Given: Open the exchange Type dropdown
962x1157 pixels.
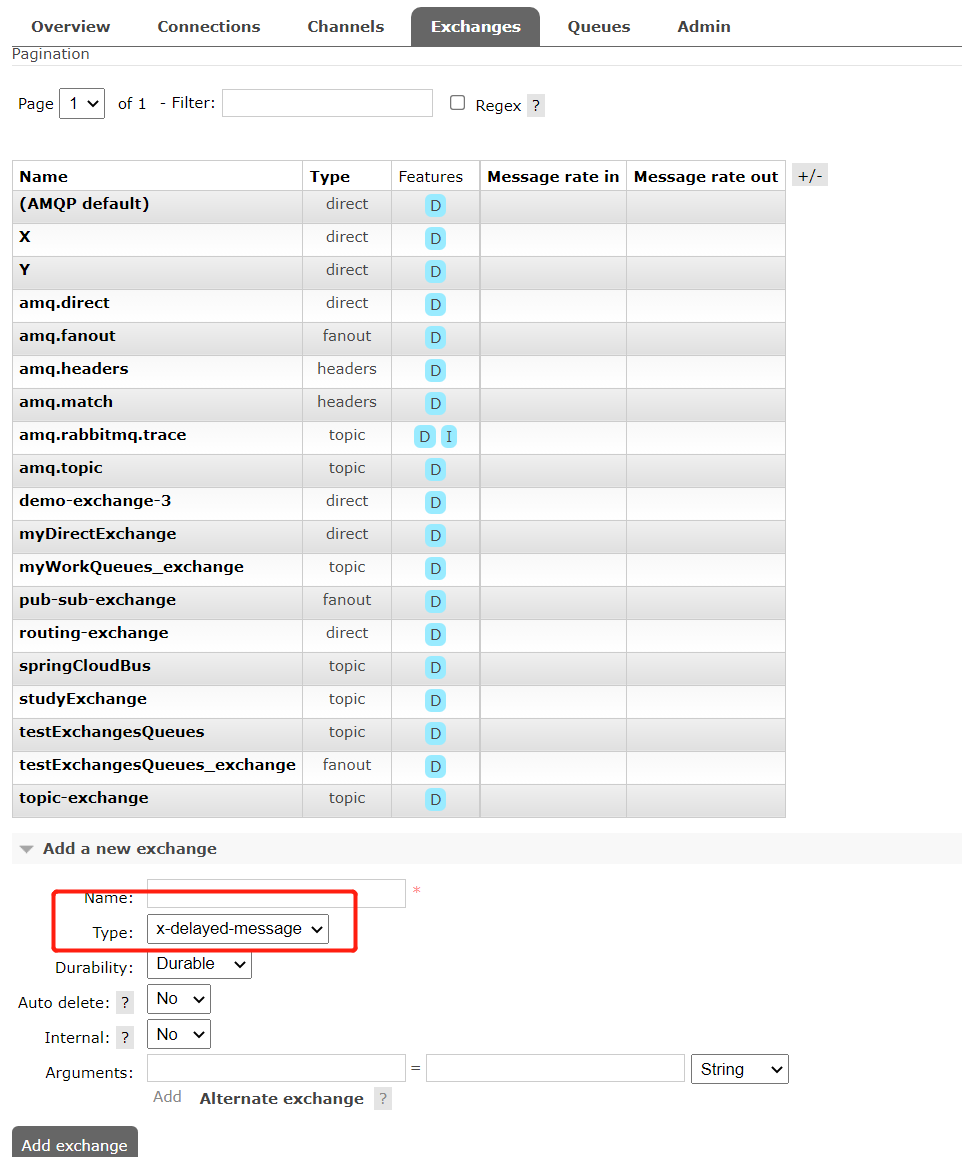Looking at the screenshot, I should pos(238,929).
